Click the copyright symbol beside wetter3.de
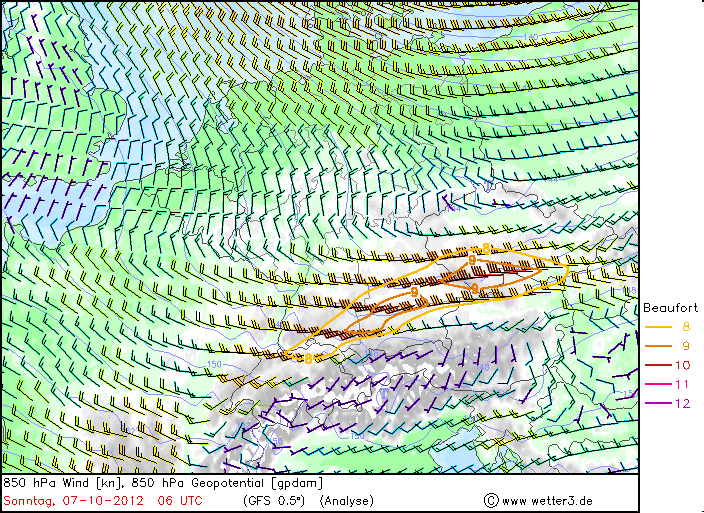Screen dimensions: 704x513 pyautogui.click(x=491, y=500)
